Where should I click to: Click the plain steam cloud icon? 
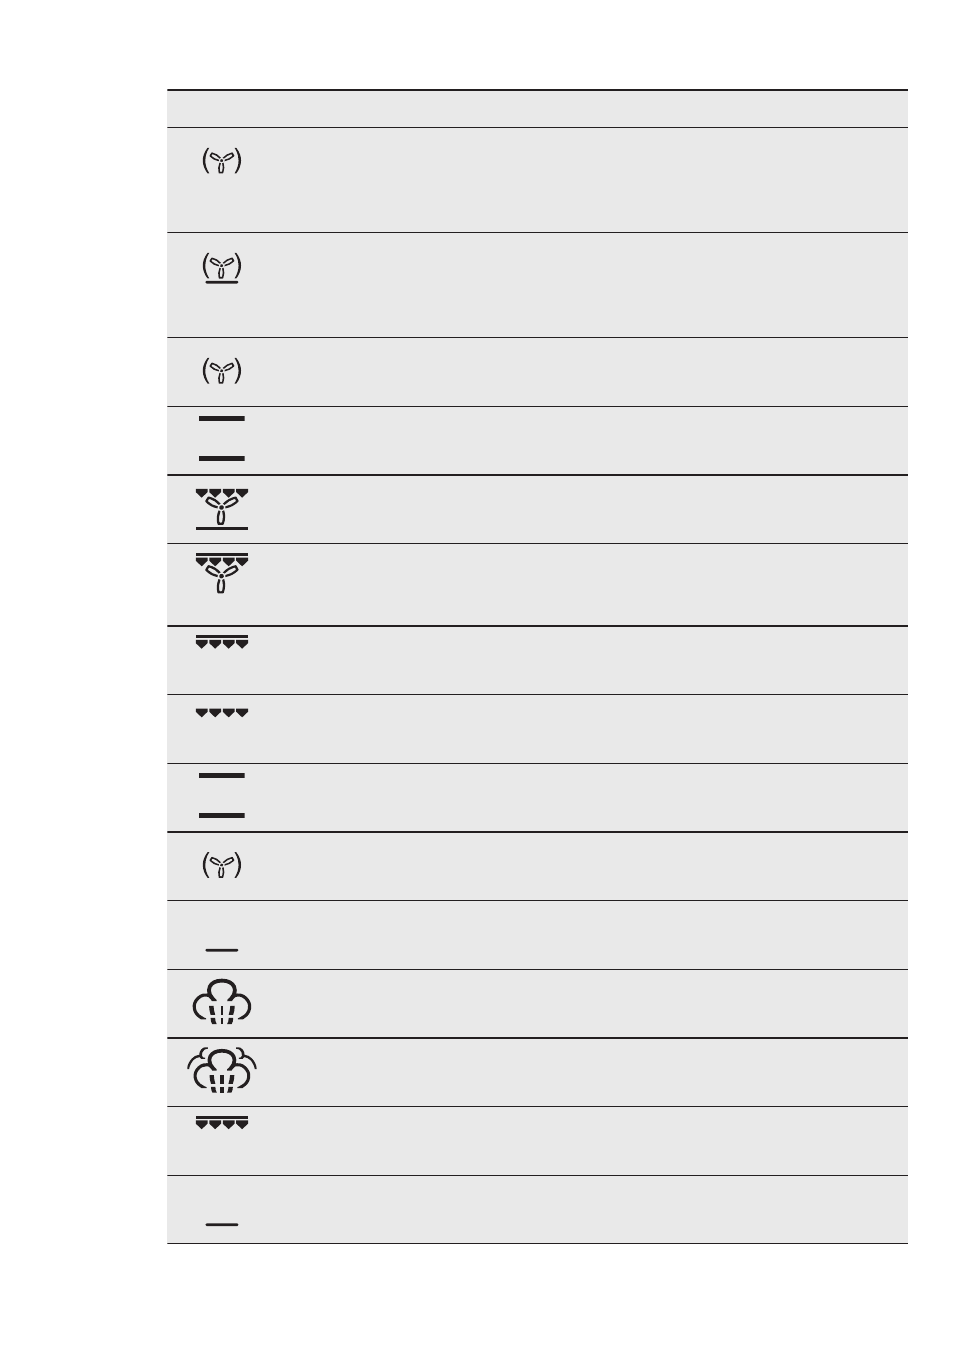pos(222,1002)
